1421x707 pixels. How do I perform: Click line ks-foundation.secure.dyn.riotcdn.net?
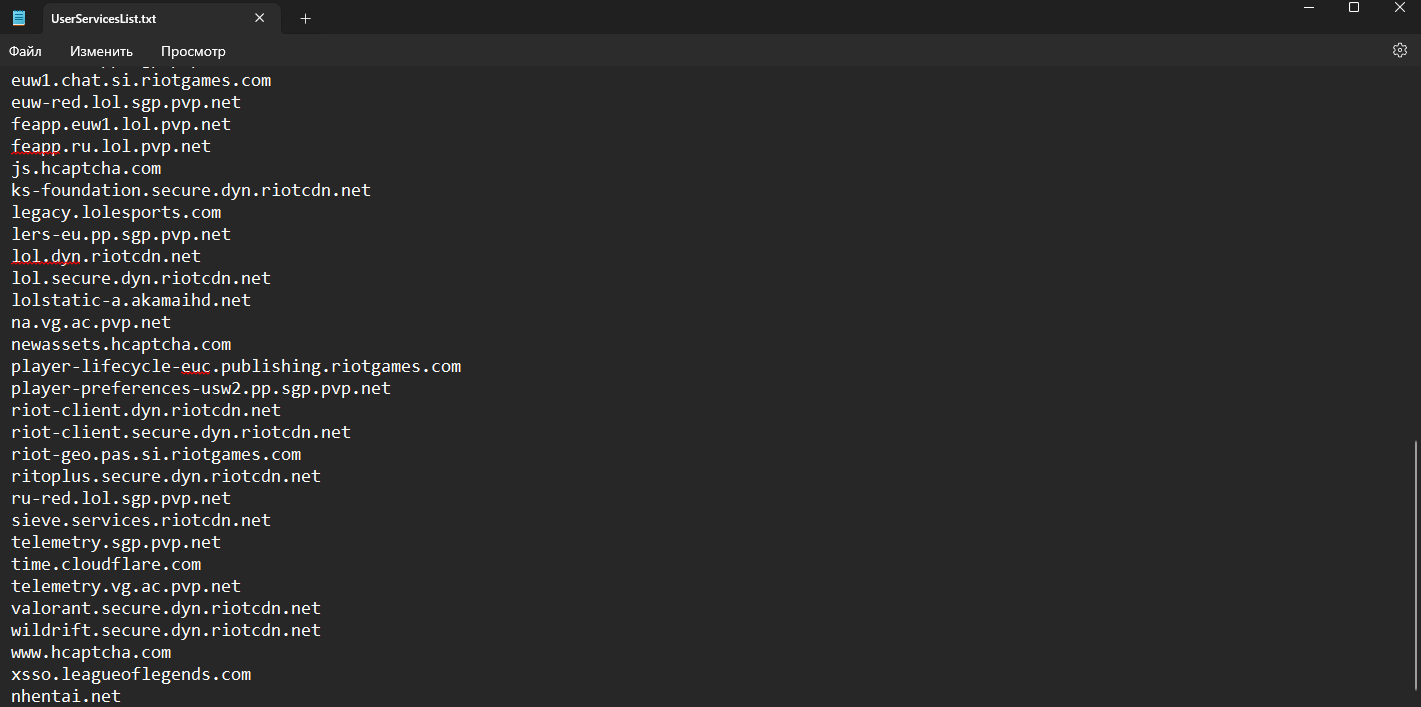tap(191, 190)
